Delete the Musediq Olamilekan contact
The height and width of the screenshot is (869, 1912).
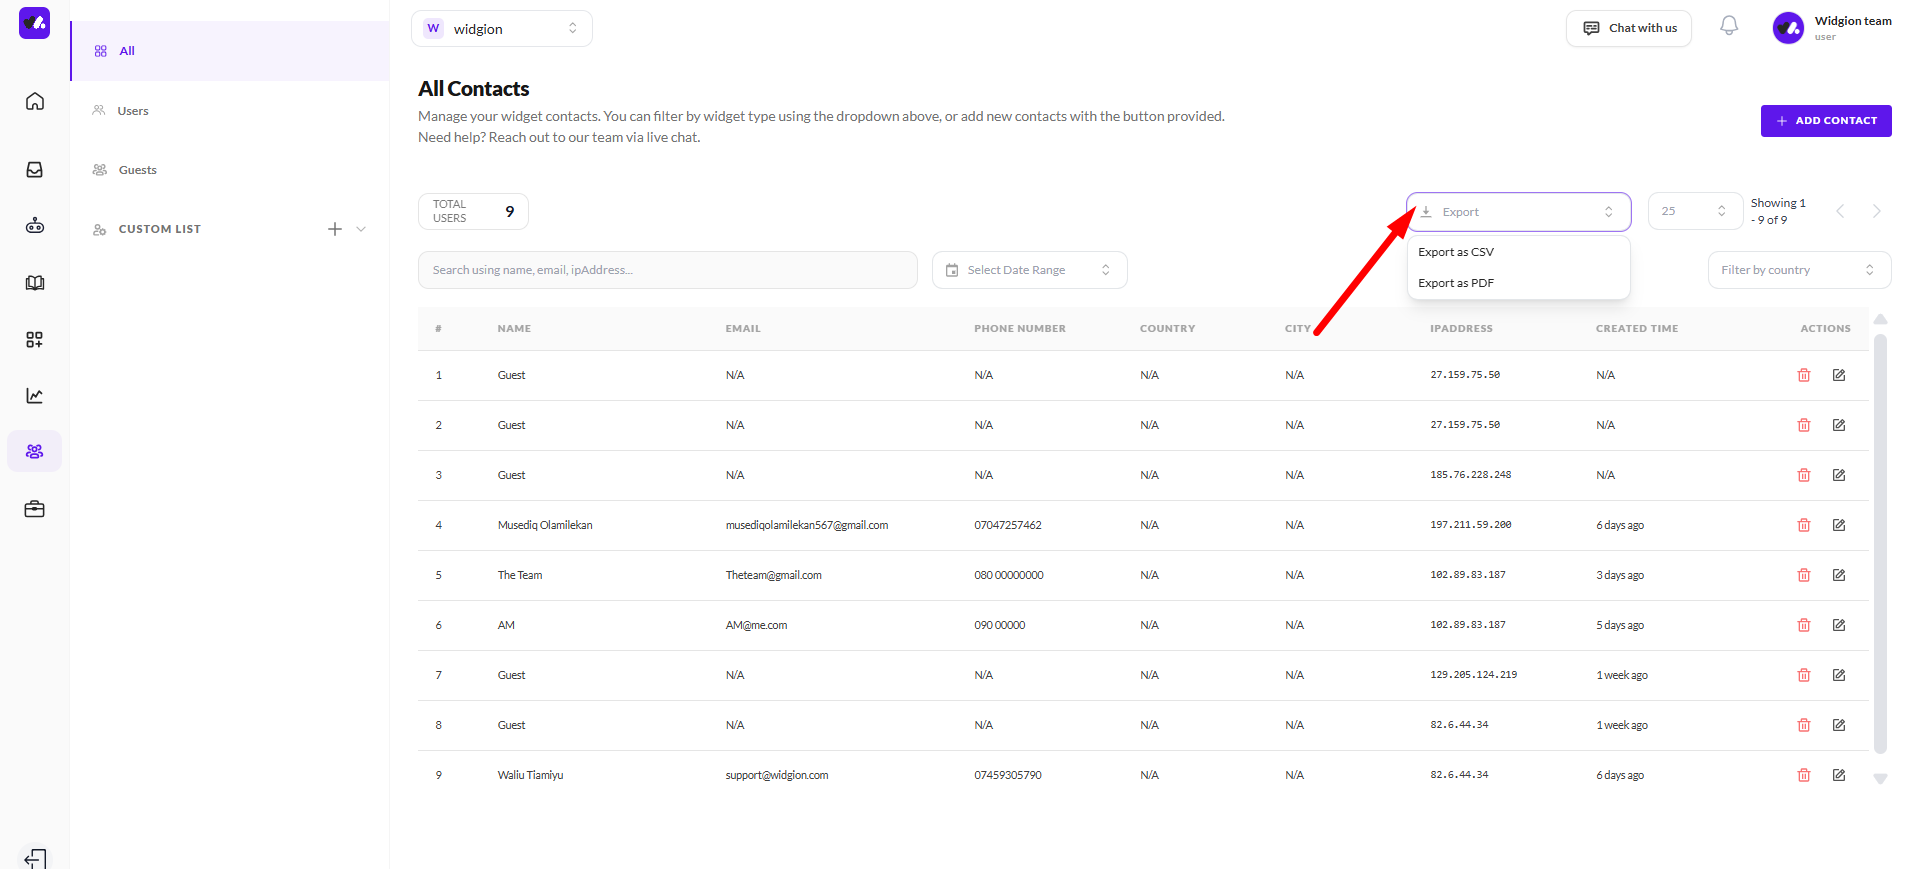pos(1803,525)
